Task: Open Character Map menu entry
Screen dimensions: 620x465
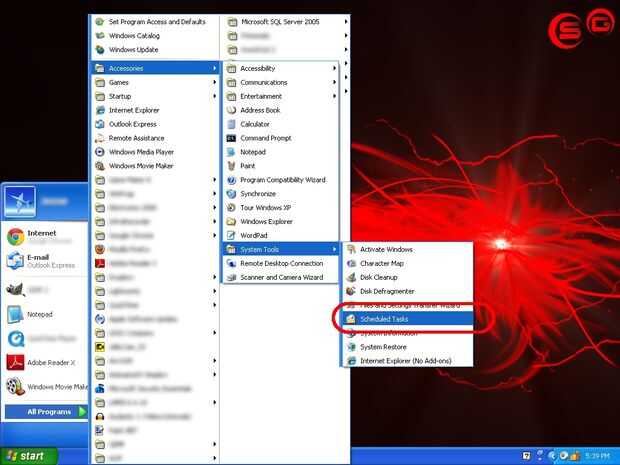Action: tap(407, 263)
